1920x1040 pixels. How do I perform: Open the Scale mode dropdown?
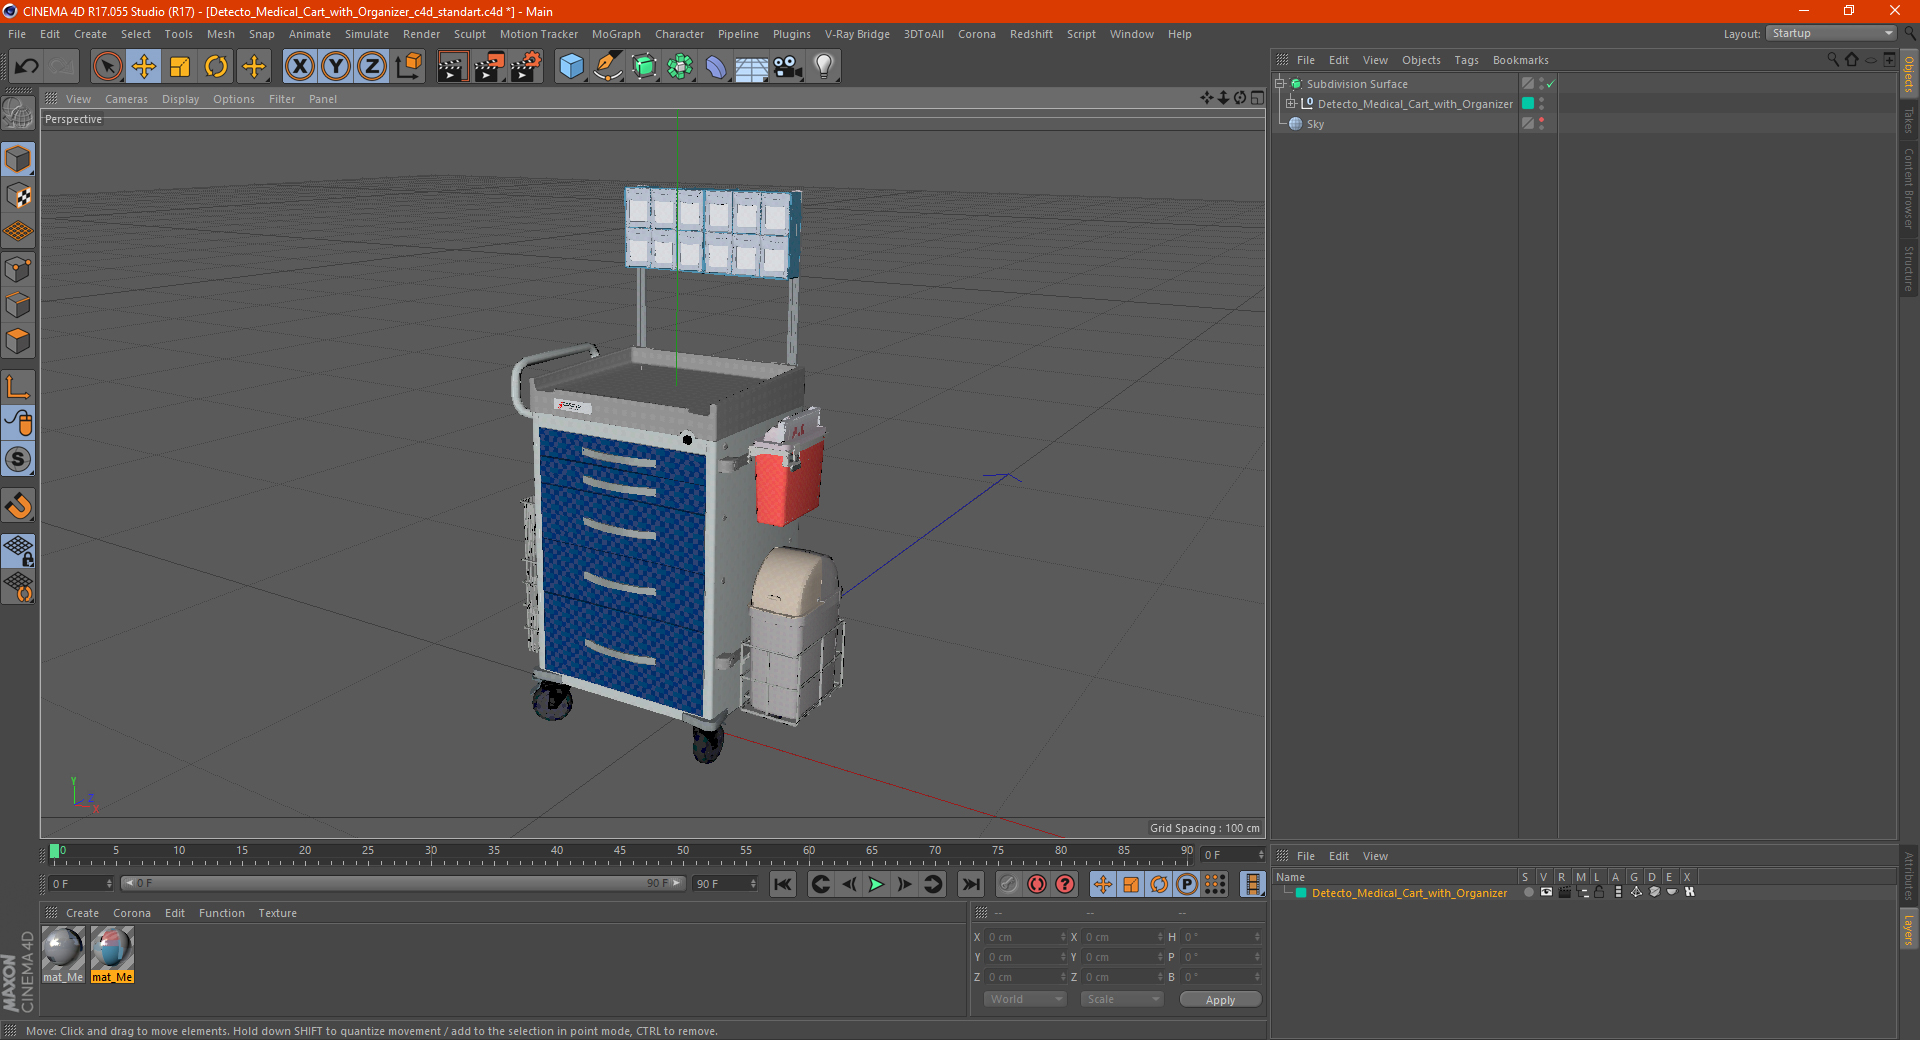[1122, 999]
